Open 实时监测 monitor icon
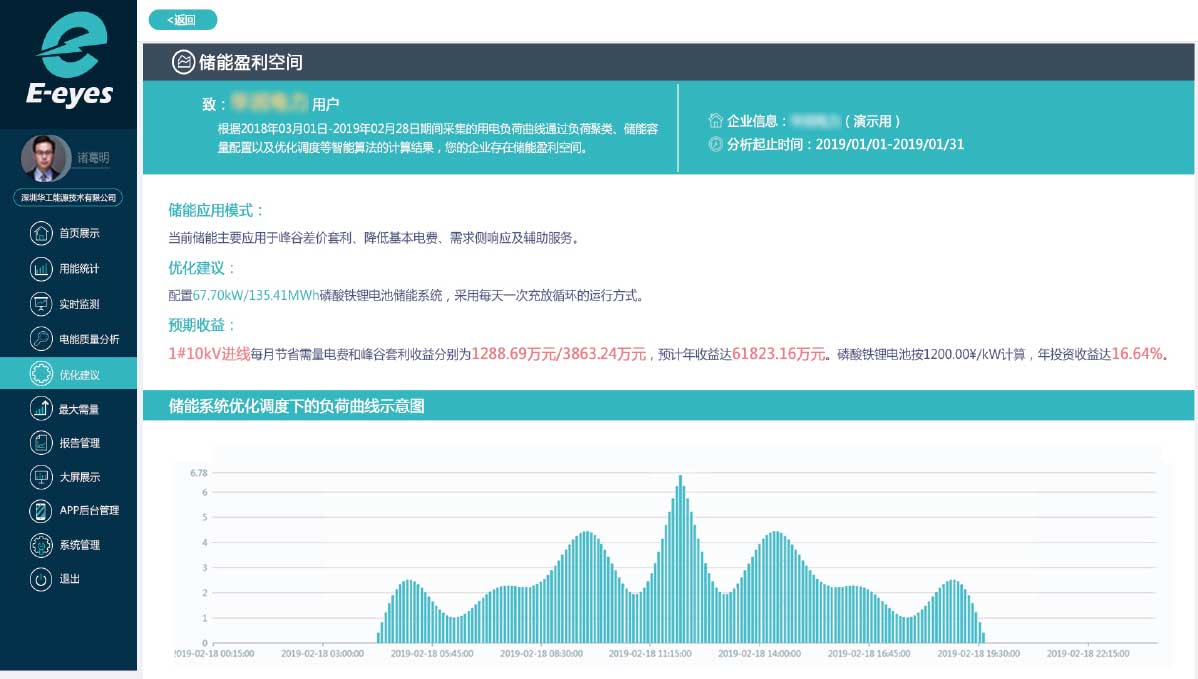The width and height of the screenshot is (1198, 679). click(41, 304)
